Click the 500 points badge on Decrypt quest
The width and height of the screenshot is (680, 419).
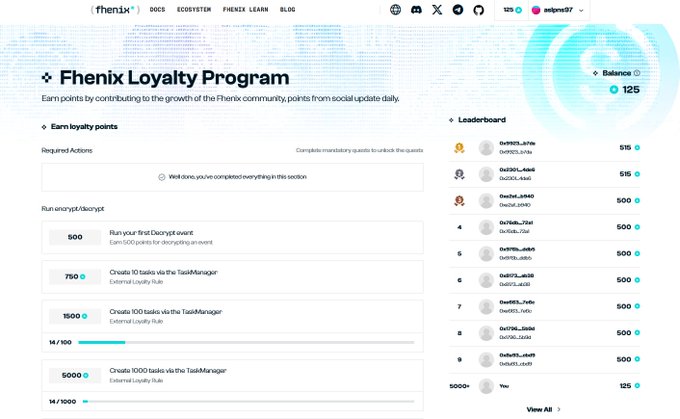pyautogui.click(x=75, y=237)
